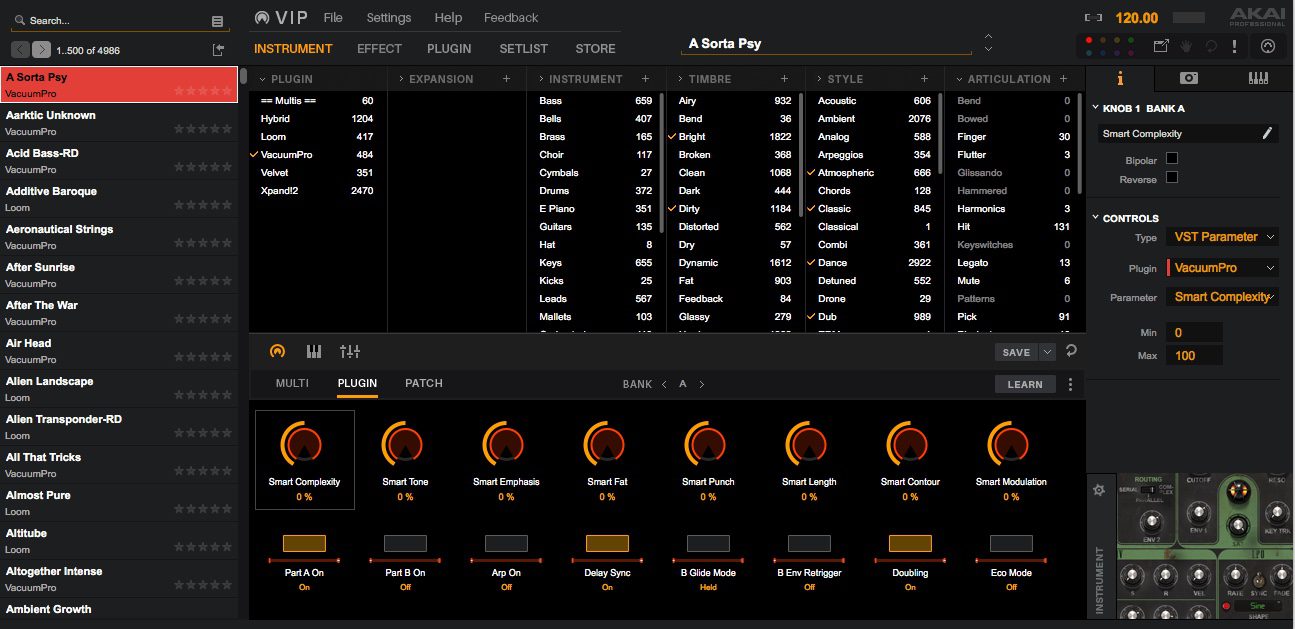Open the three-dot menu next to LEARN
The width and height of the screenshot is (1295, 629).
point(1070,384)
